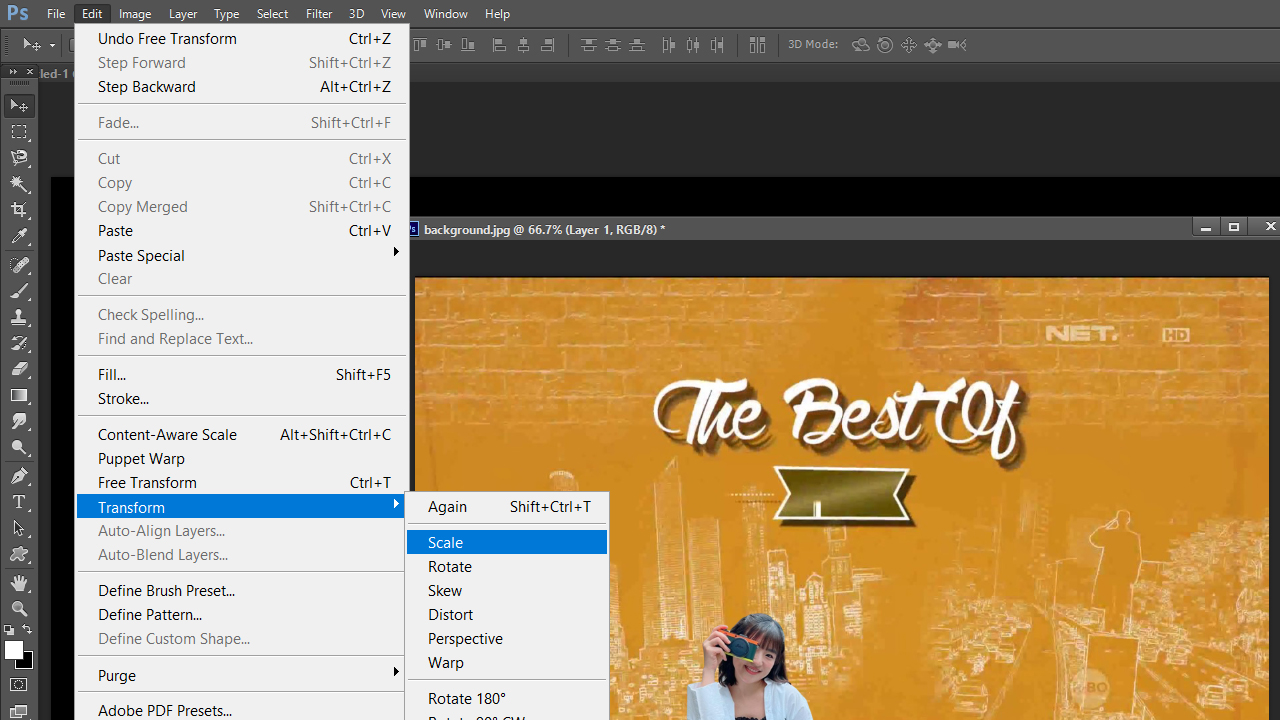Click Content-Aware Scale entry
1280x720 pixels.
(x=243, y=434)
